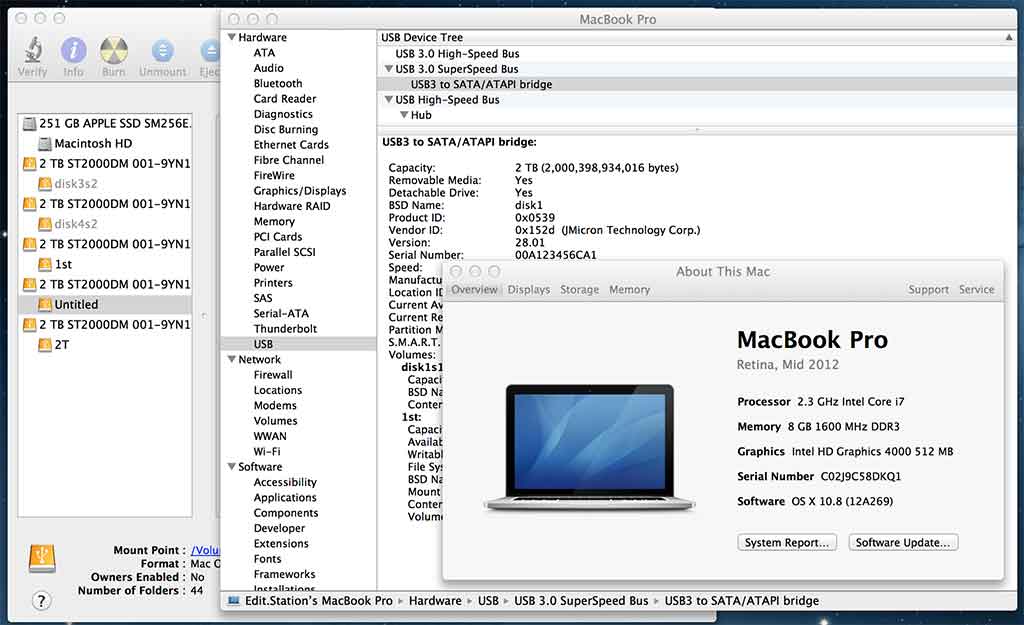Select Fonts under Software

coord(267,558)
